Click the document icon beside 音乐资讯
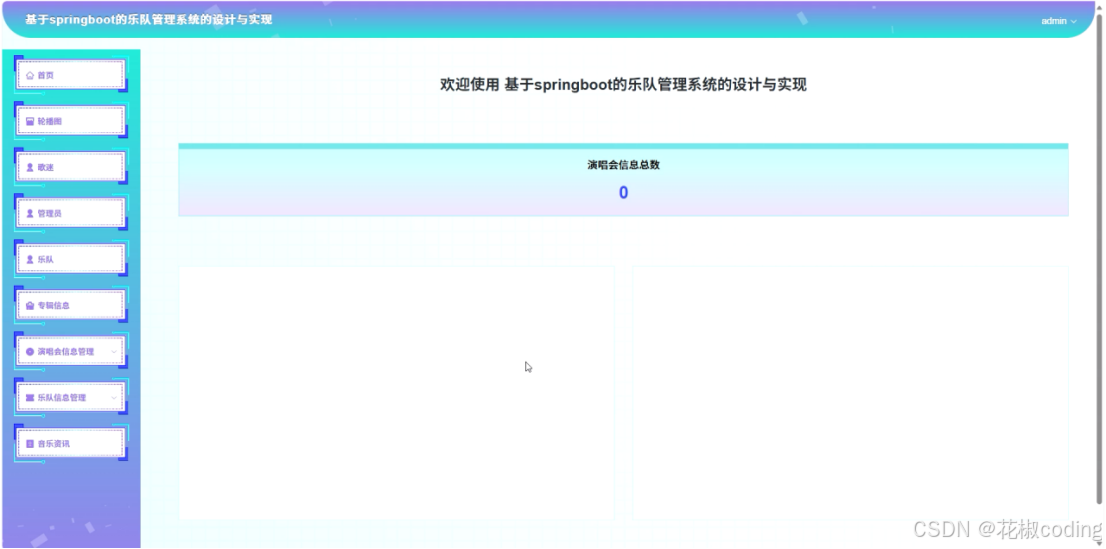 point(30,444)
